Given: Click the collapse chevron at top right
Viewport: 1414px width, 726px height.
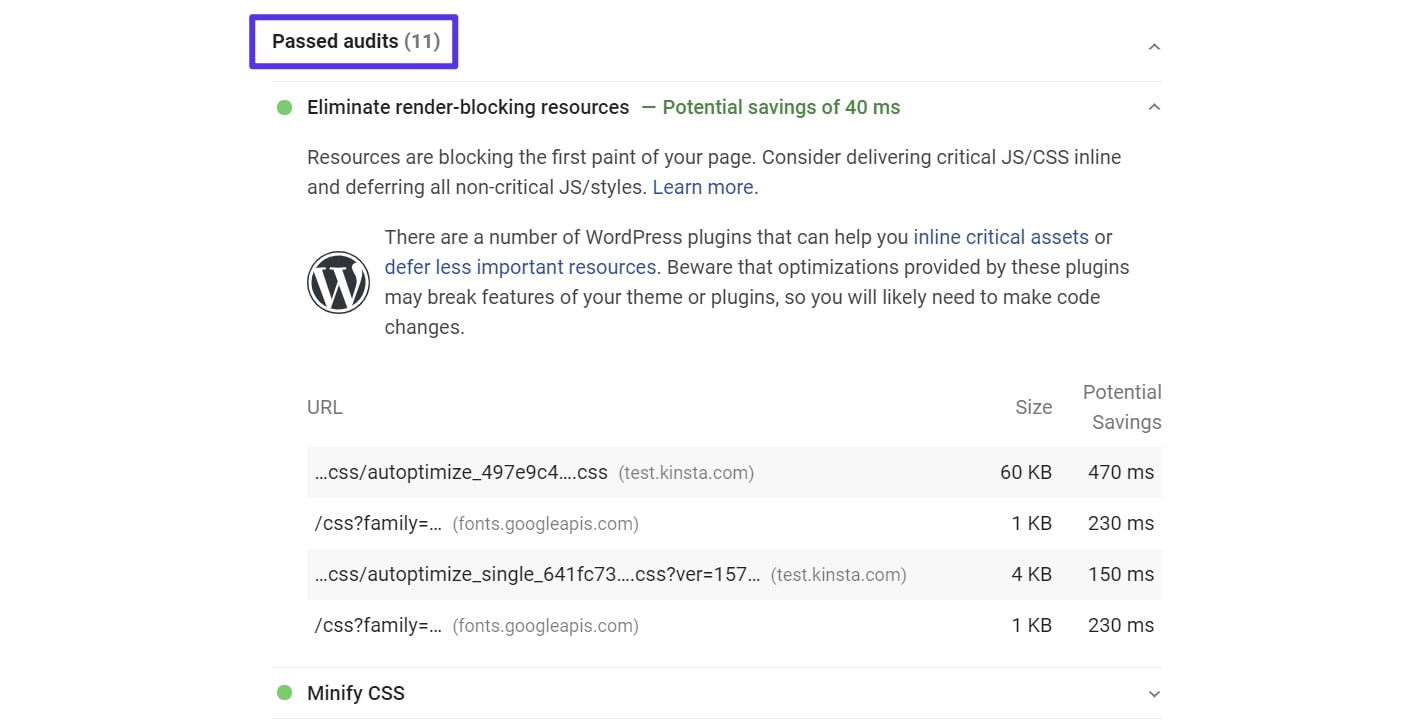Looking at the screenshot, I should coord(1154,46).
